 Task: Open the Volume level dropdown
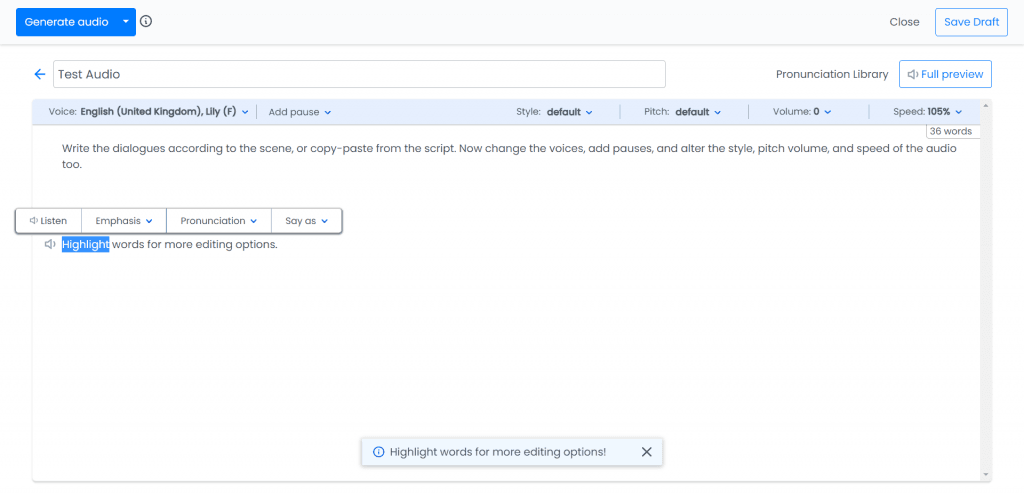[x=802, y=112]
